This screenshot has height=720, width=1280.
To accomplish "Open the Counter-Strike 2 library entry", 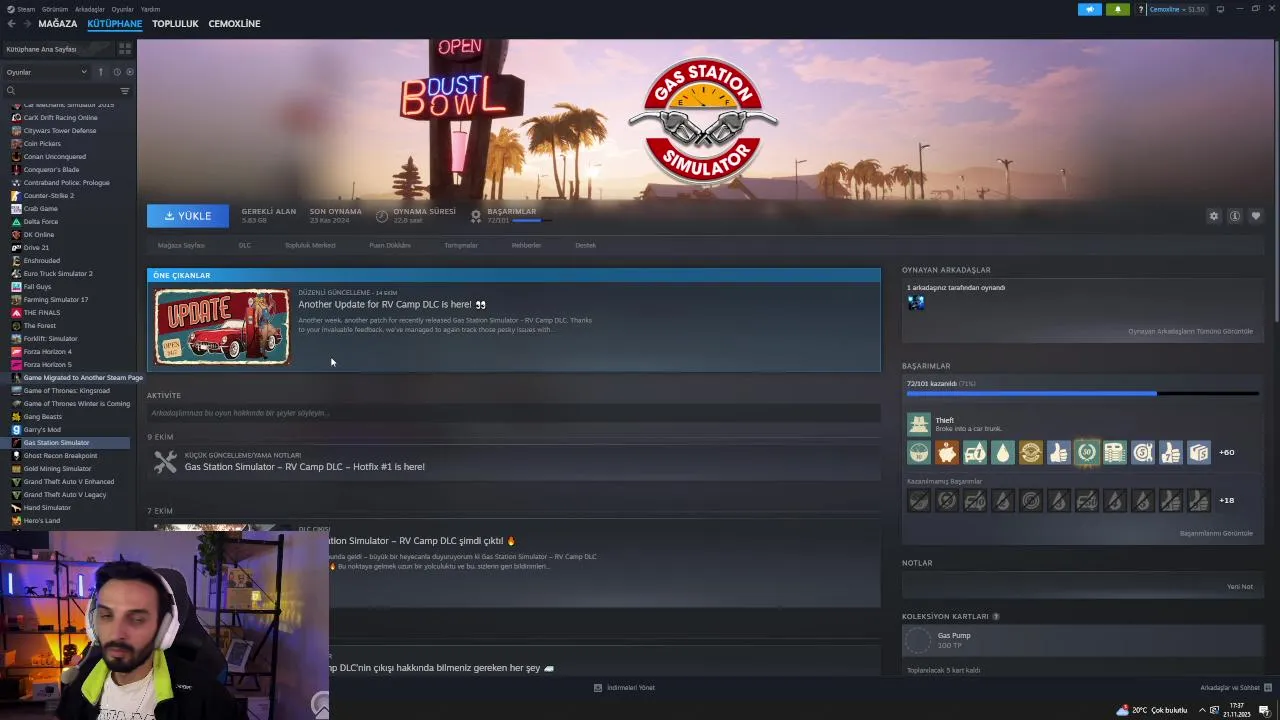I will pyautogui.click(x=49, y=196).
